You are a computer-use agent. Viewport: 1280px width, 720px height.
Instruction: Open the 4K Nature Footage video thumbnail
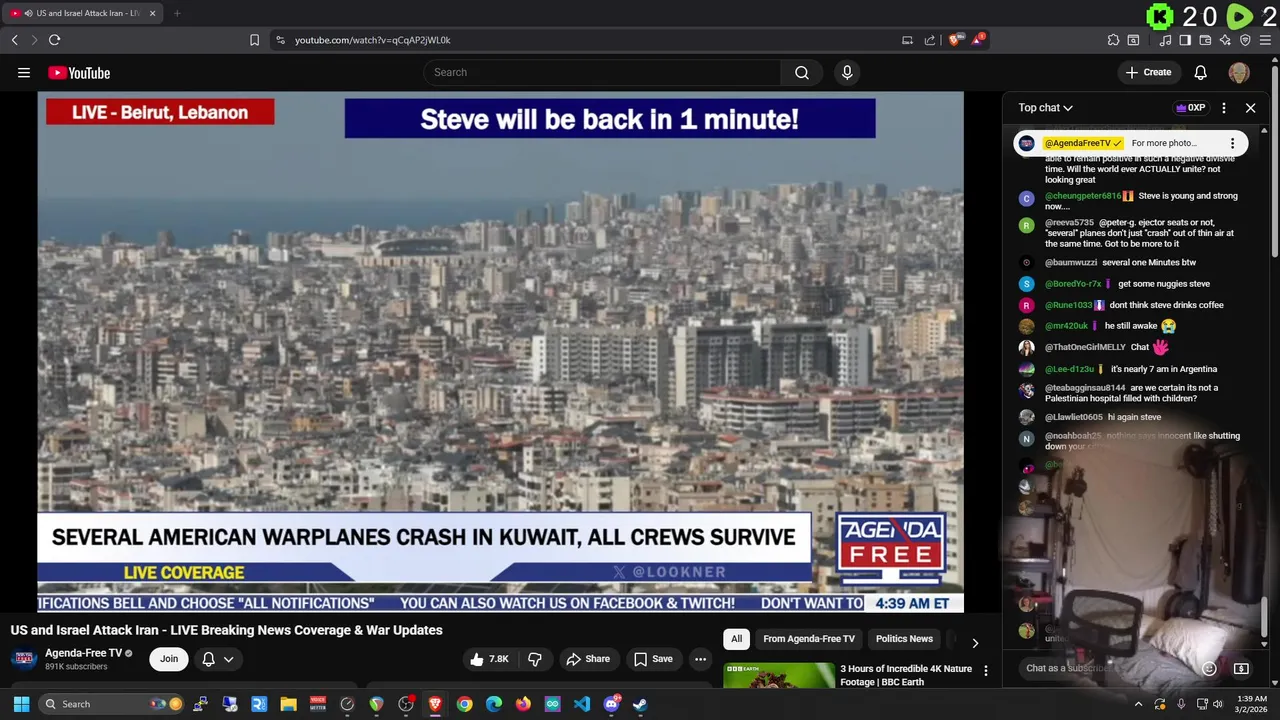click(x=779, y=675)
